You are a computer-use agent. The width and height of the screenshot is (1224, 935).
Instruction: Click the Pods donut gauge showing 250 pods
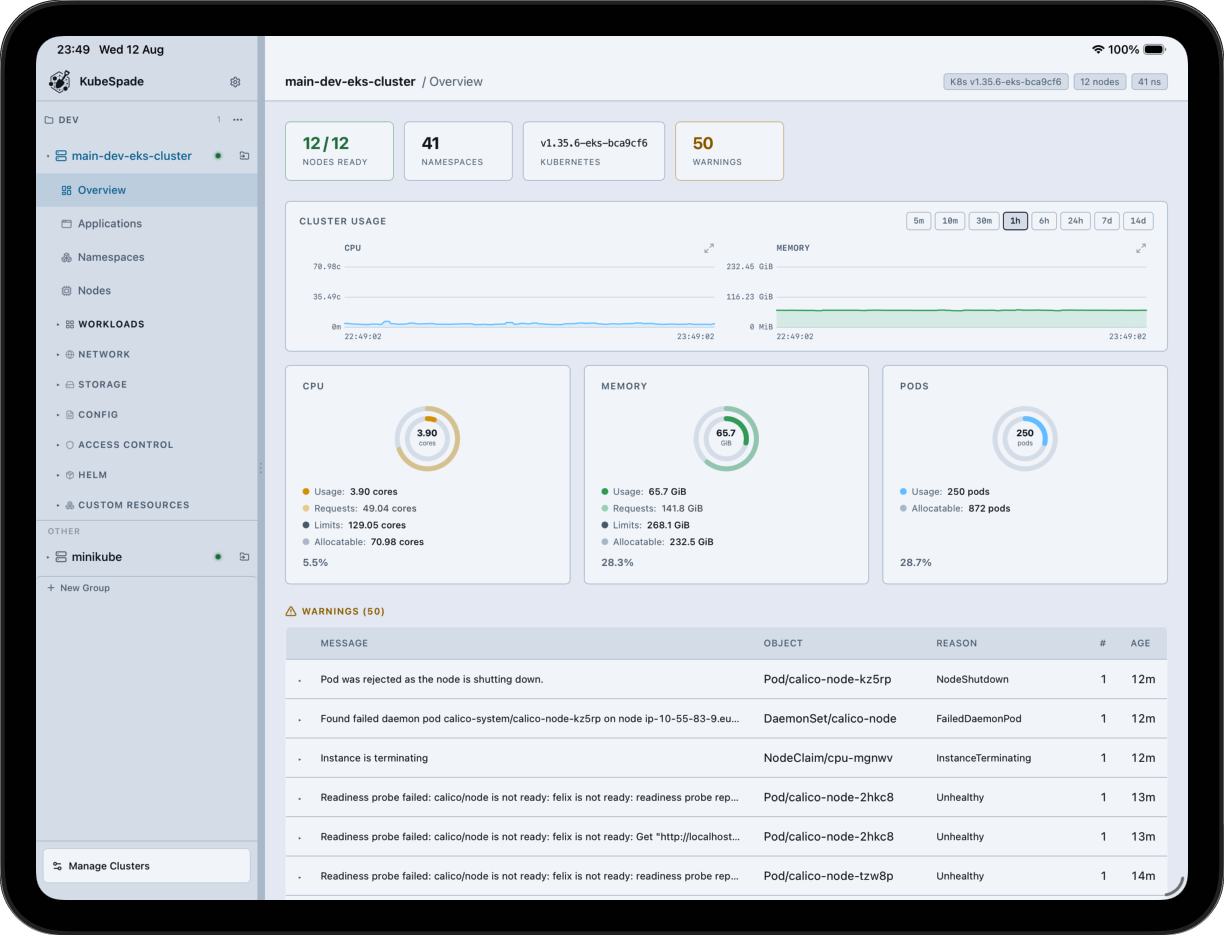[x=1025, y=438]
